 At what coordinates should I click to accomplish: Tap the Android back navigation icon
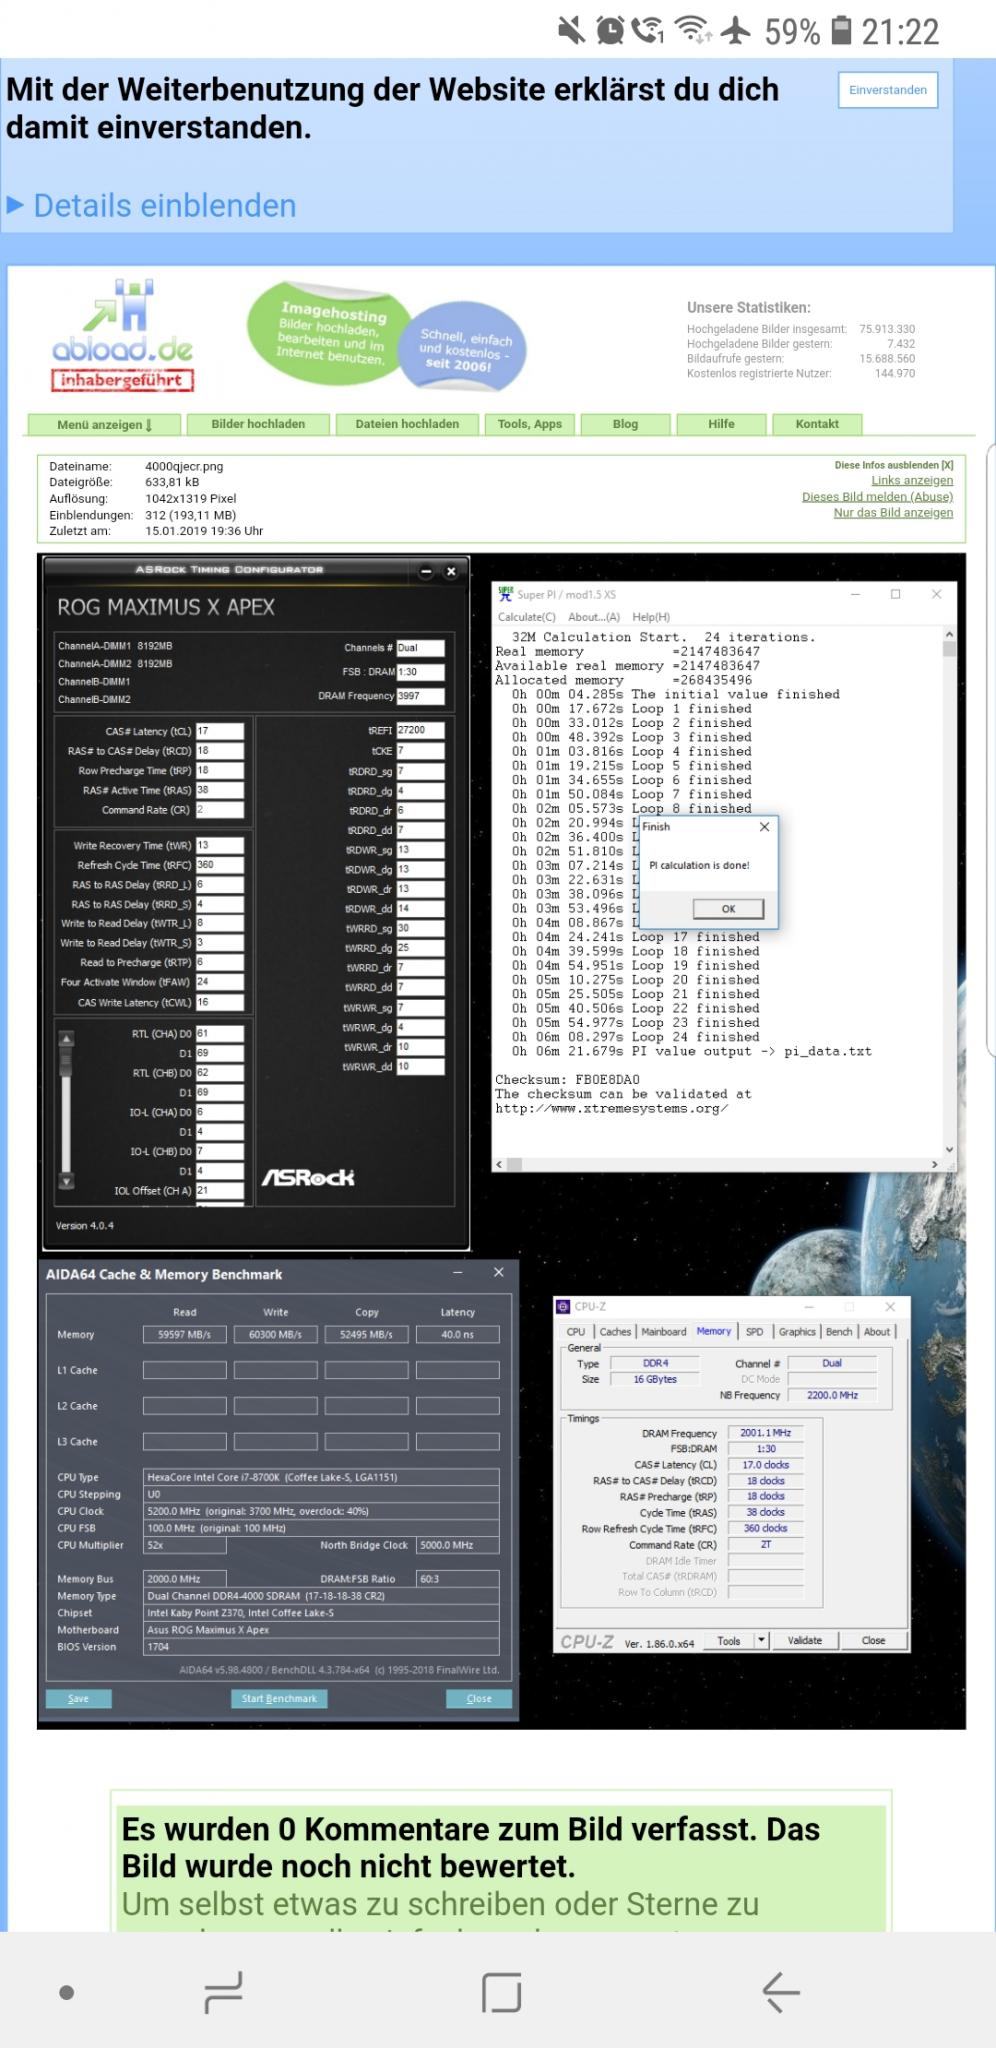[781, 1992]
